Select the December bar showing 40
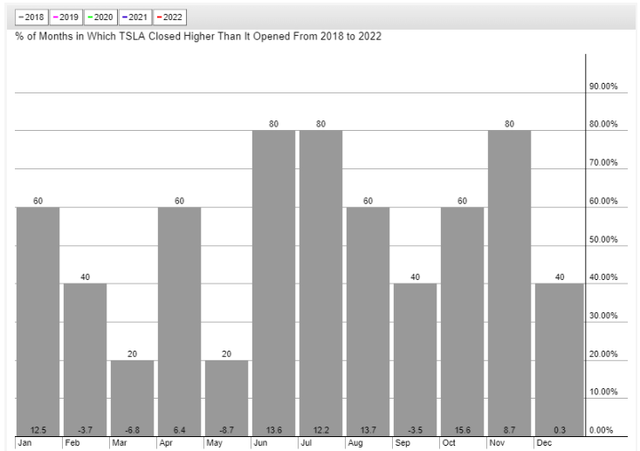 click(x=560, y=360)
